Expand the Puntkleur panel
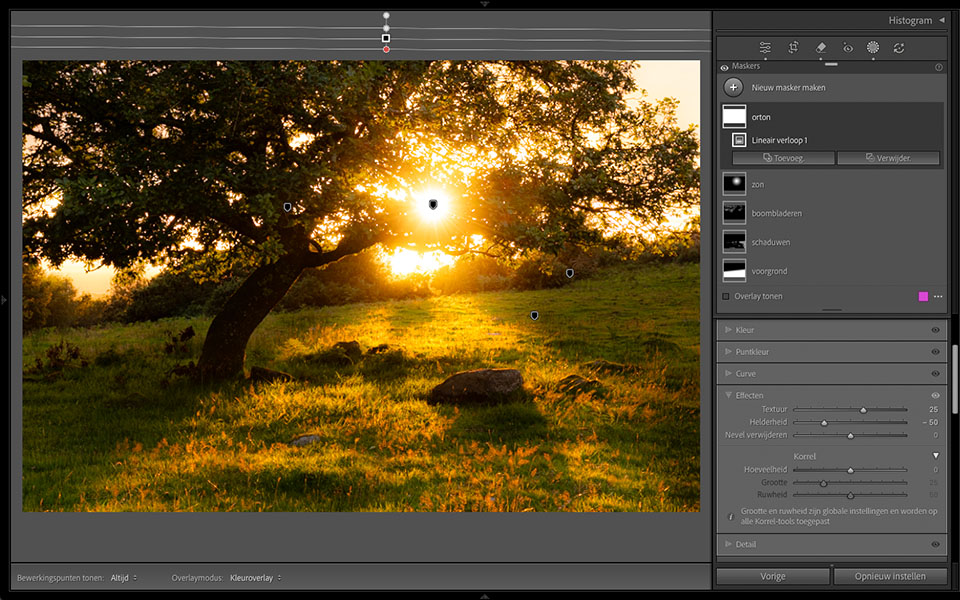 click(x=729, y=352)
